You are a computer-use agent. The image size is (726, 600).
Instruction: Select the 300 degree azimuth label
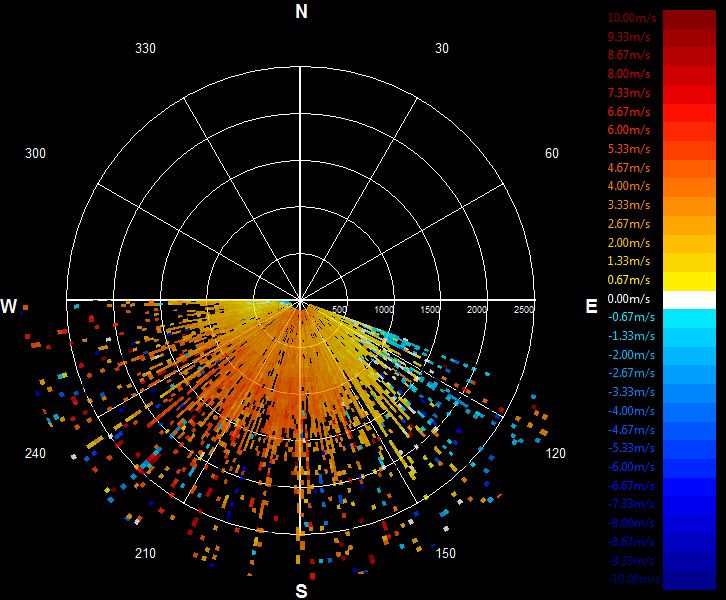tap(35, 153)
